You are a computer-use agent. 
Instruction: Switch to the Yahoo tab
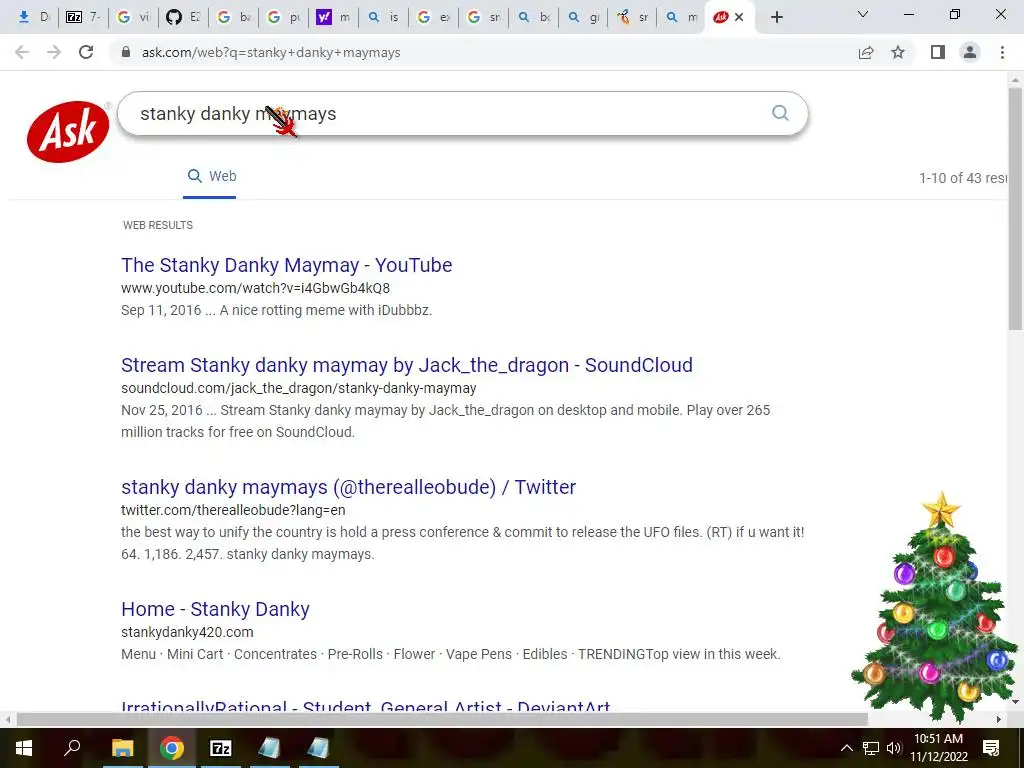coord(333,18)
